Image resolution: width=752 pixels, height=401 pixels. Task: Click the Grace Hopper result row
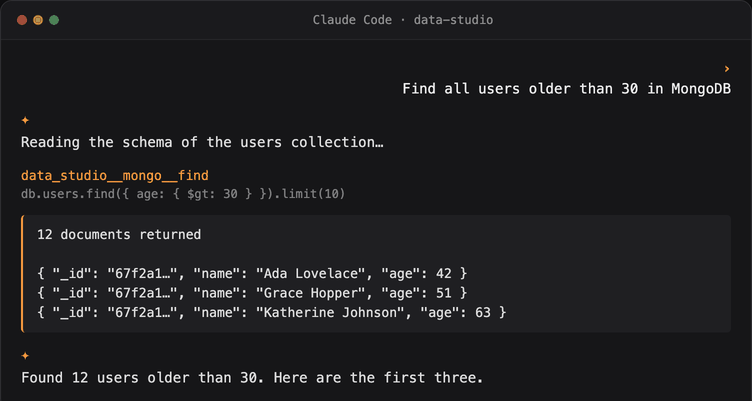(x=252, y=293)
